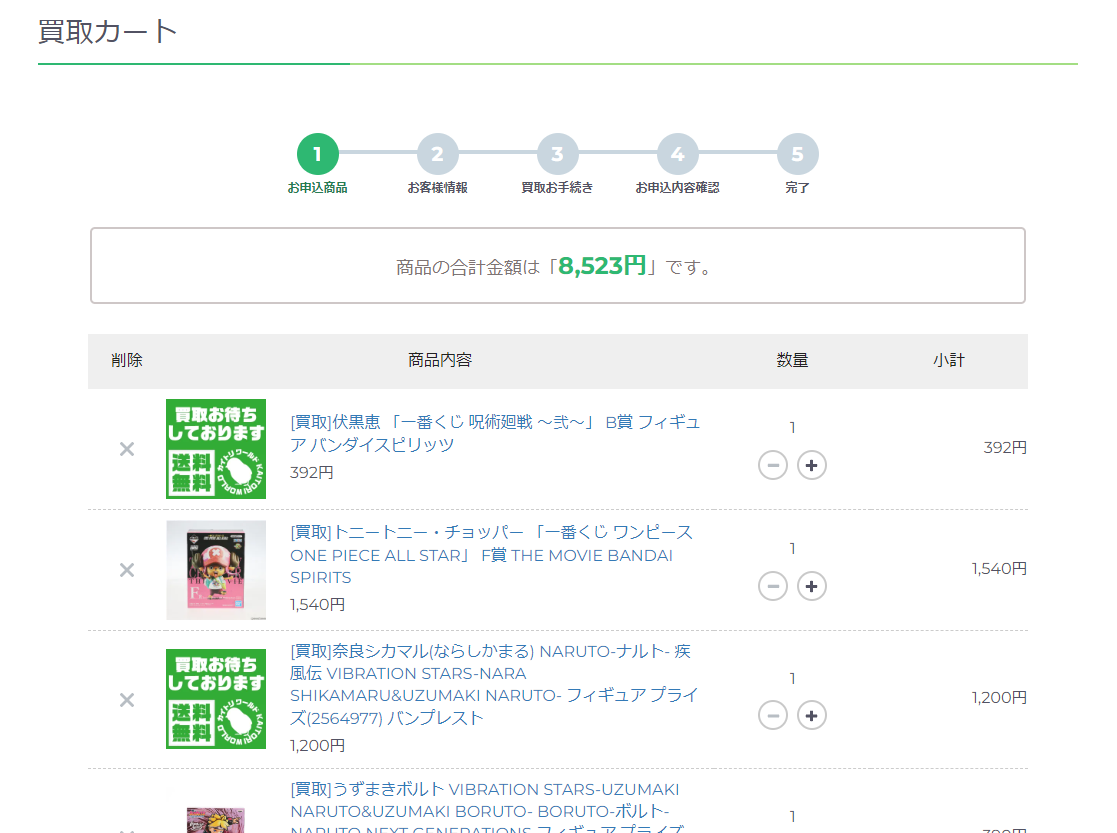Screen dimensions: 1117x833
Task: Open the 奈良シカマル VIBRATION STARS product link
Action: (494, 684)
